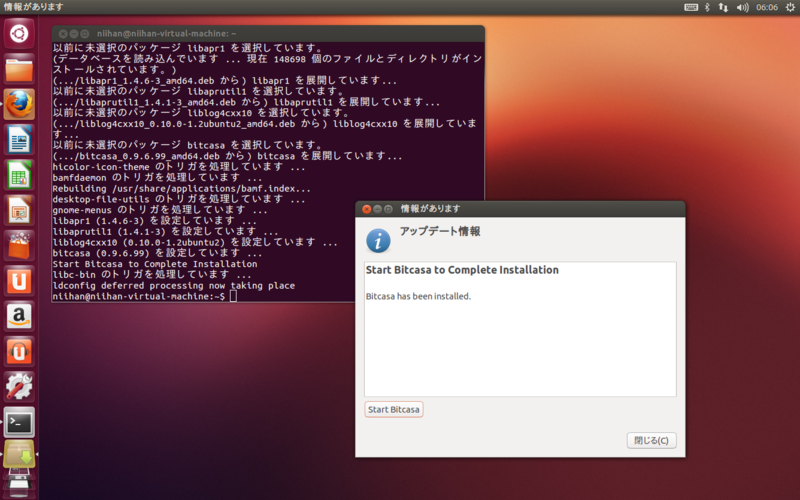This screenshot has width=800, height=500.
Task: Select the package installer launcher icon
Action: [19, 454]
